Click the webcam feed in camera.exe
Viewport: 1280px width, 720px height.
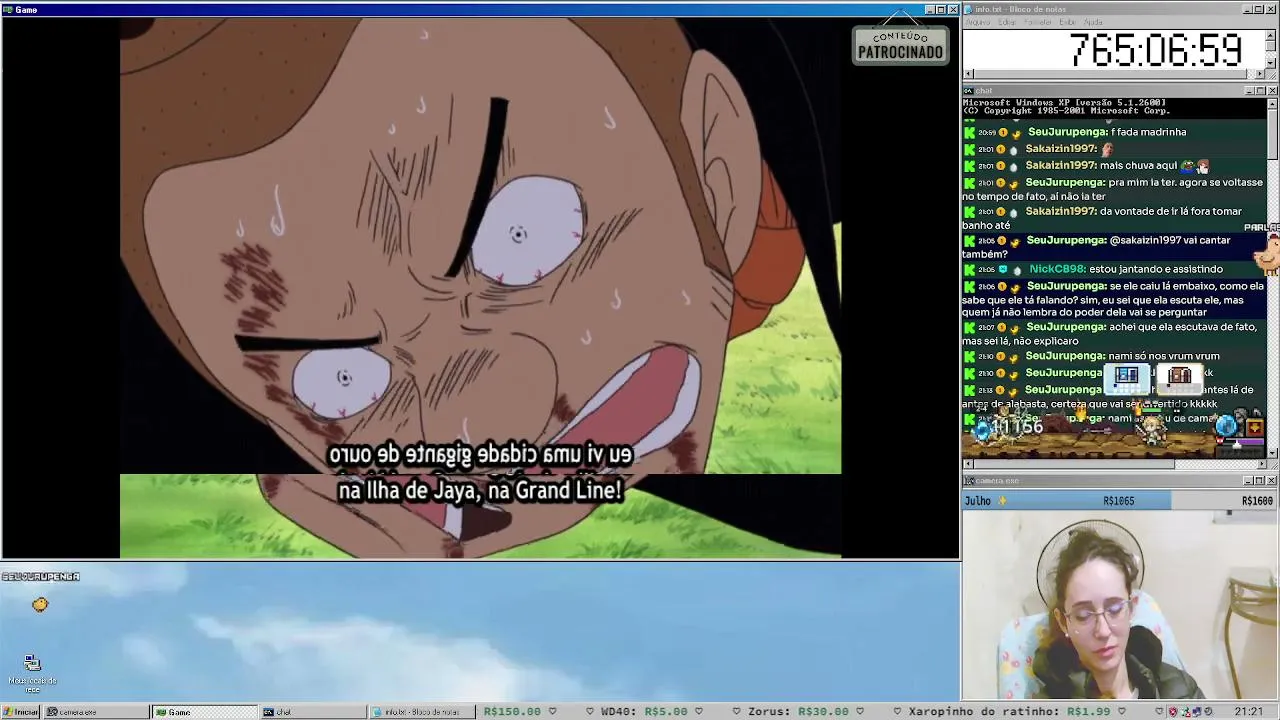coord(1120,605)
